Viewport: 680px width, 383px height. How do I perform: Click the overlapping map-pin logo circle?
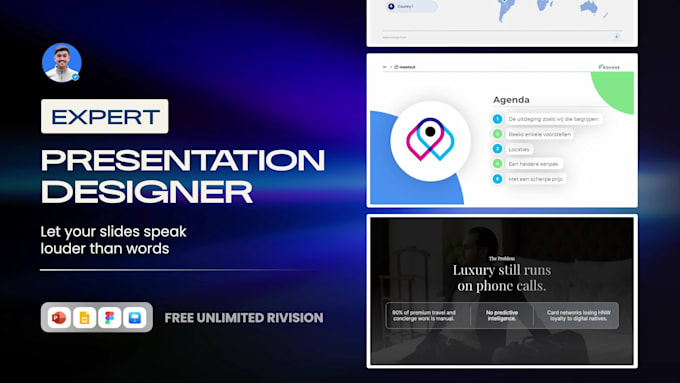pos(430,141)
